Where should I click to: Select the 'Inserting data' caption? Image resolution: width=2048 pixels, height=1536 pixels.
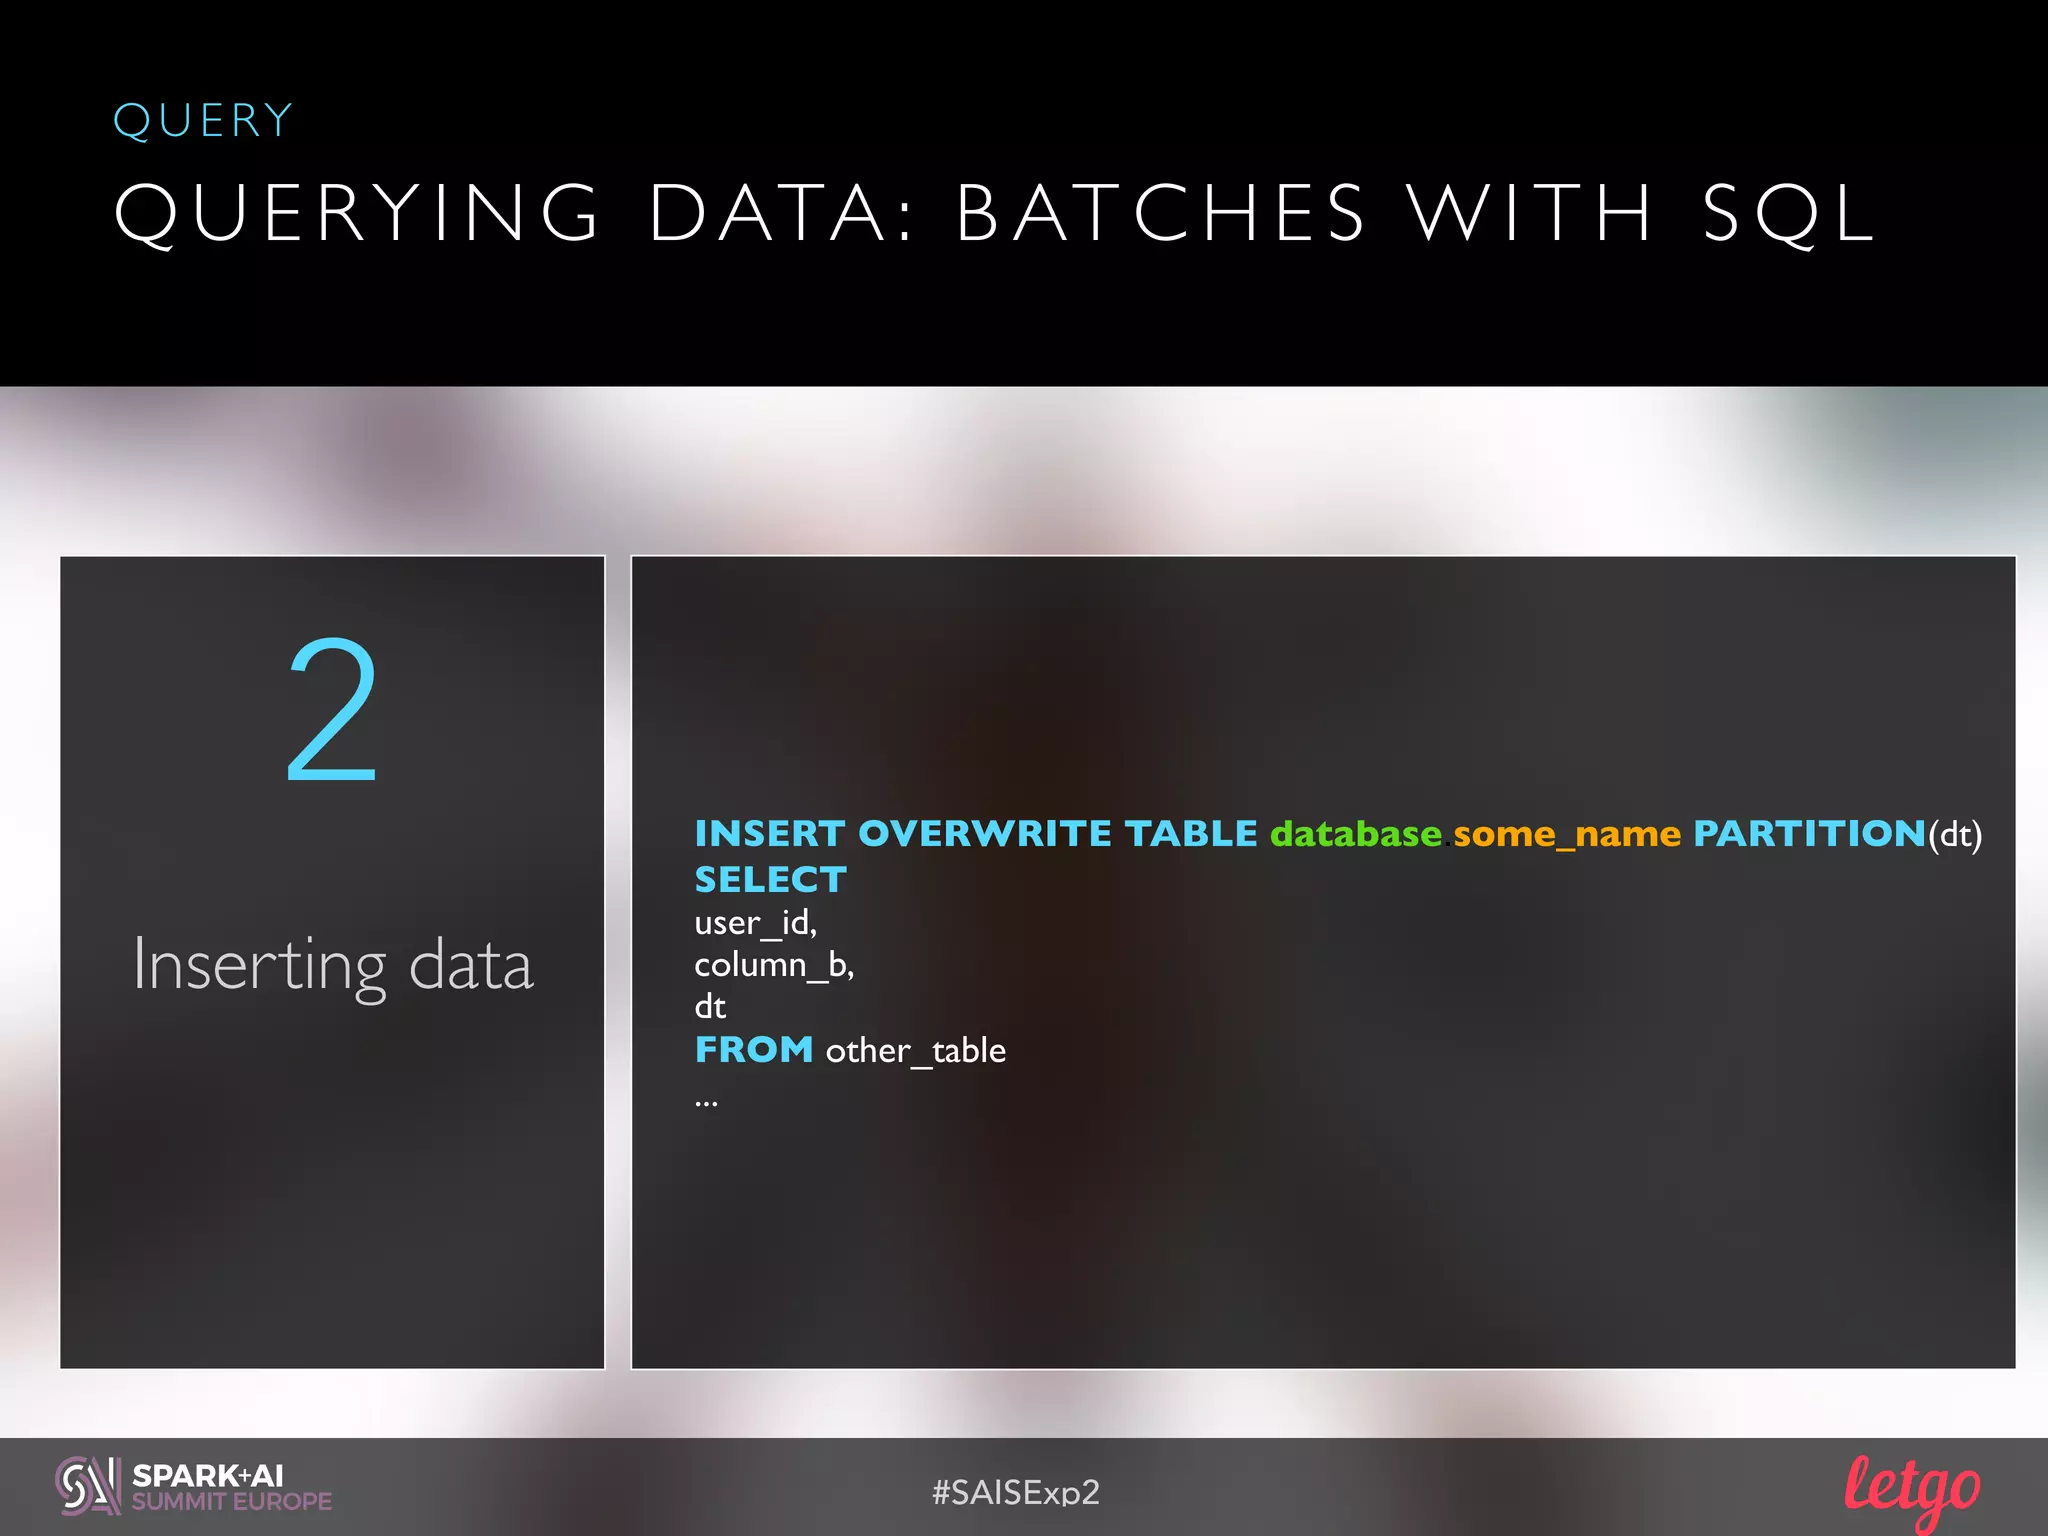click(333, 966)
